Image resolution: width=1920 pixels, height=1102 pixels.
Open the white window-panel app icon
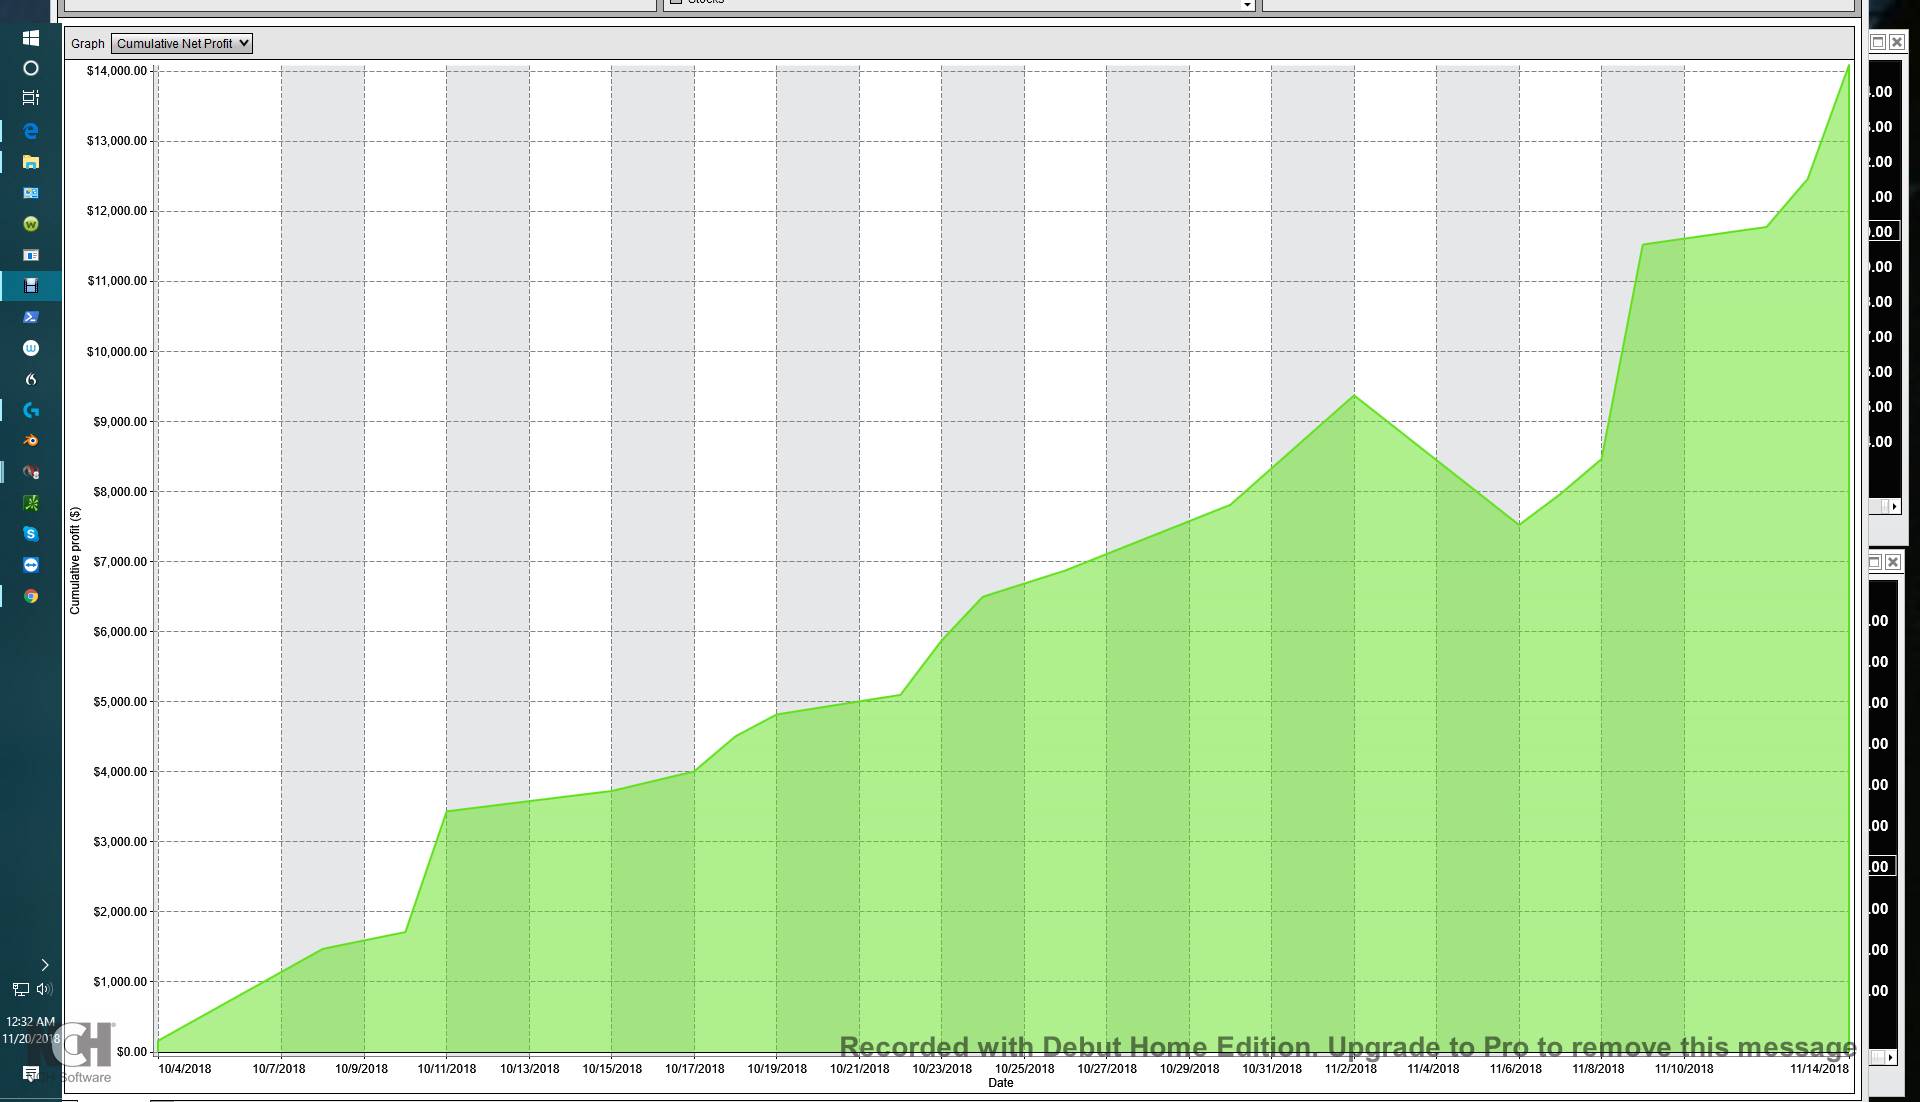[x=31, y=255]
